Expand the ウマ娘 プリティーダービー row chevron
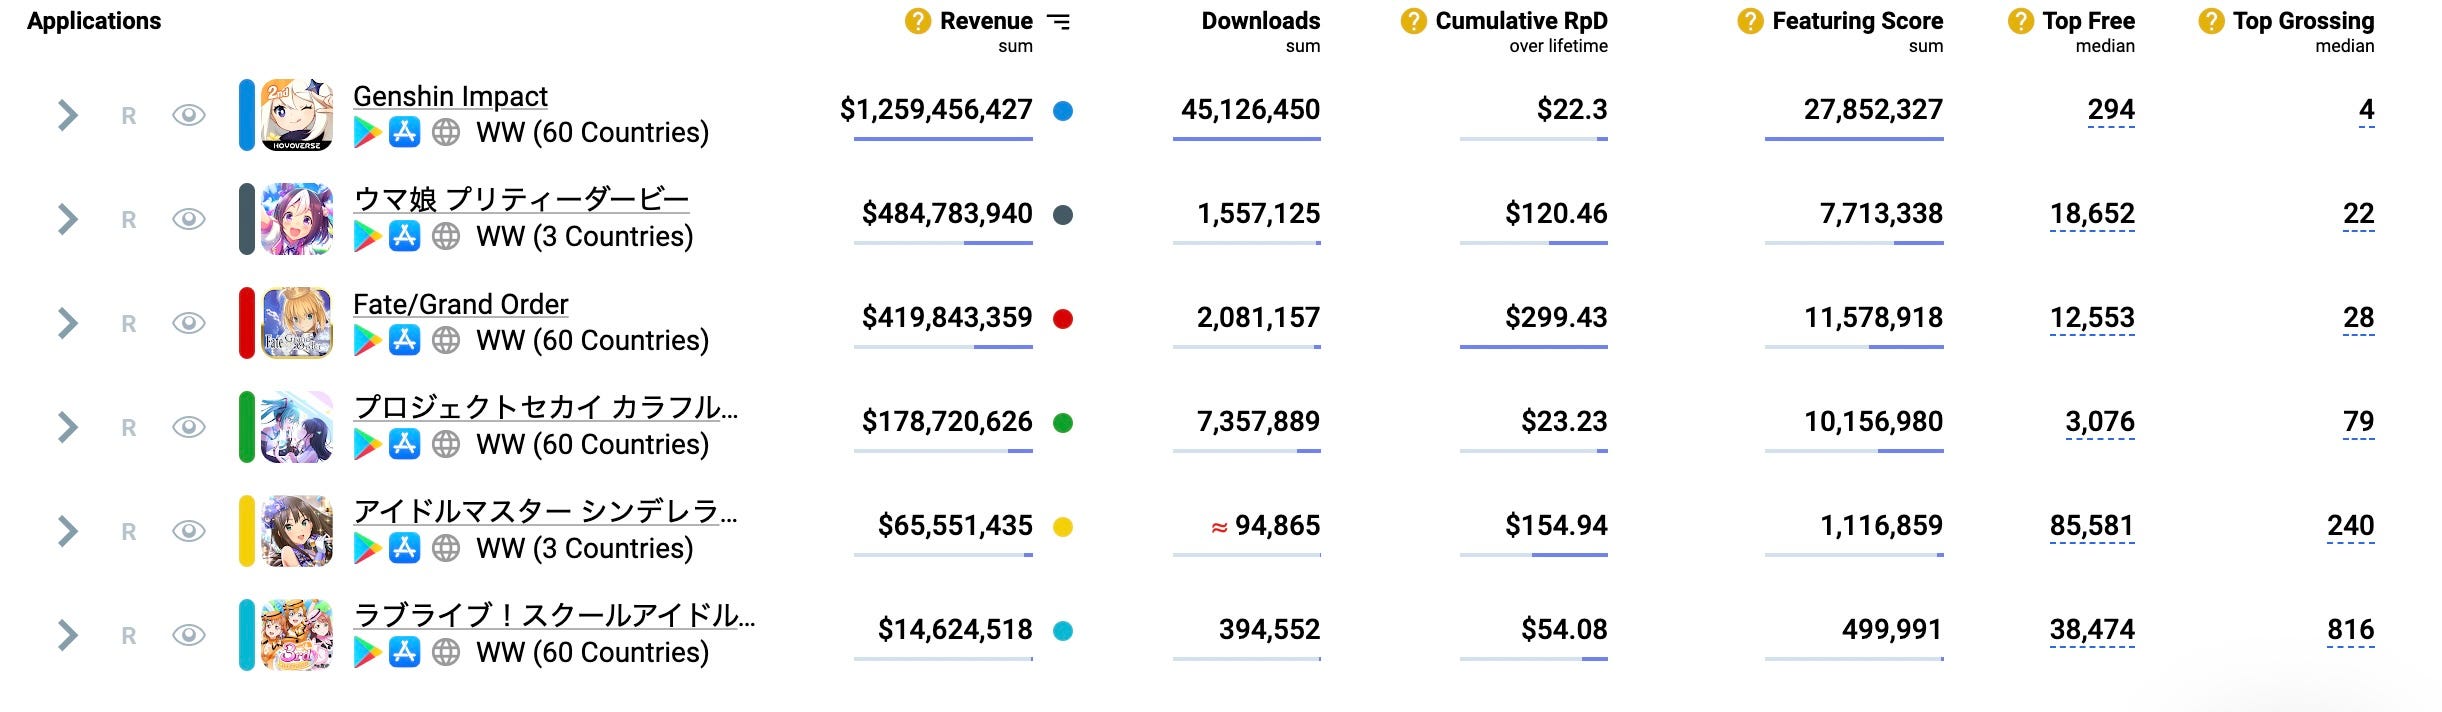Image resolution: width=2442 pixels, height=712 pixels. pos(67,219)
